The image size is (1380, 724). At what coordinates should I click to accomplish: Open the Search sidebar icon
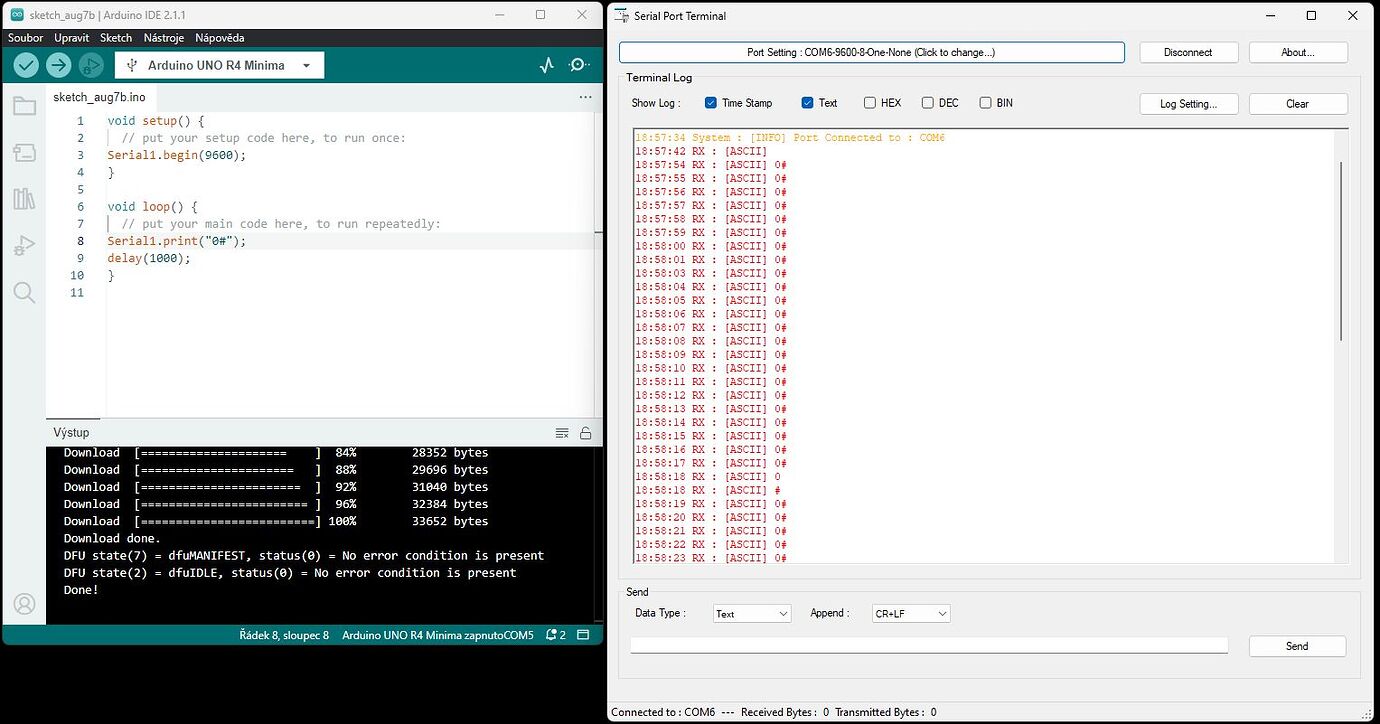pyautogui.click(x=24, y=292)
